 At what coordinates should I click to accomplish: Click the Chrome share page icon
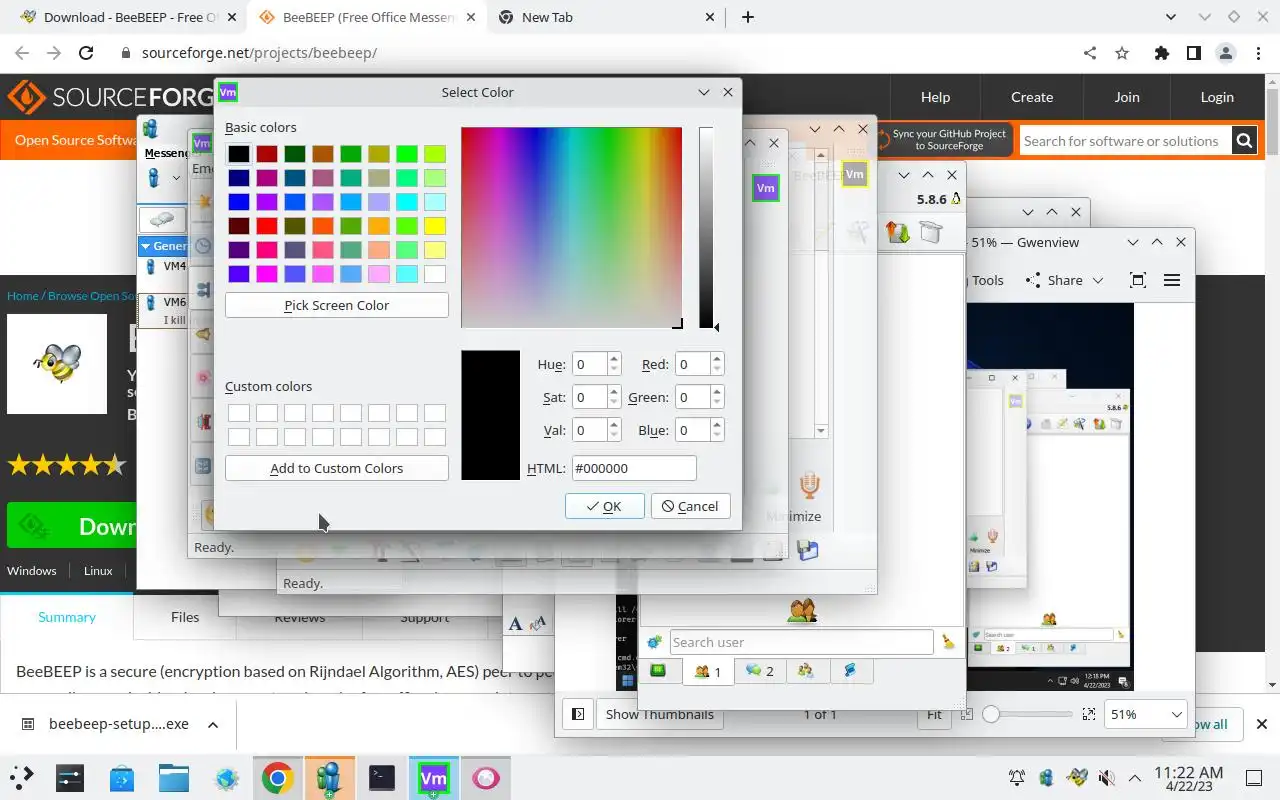click(x=1090, y=53)
